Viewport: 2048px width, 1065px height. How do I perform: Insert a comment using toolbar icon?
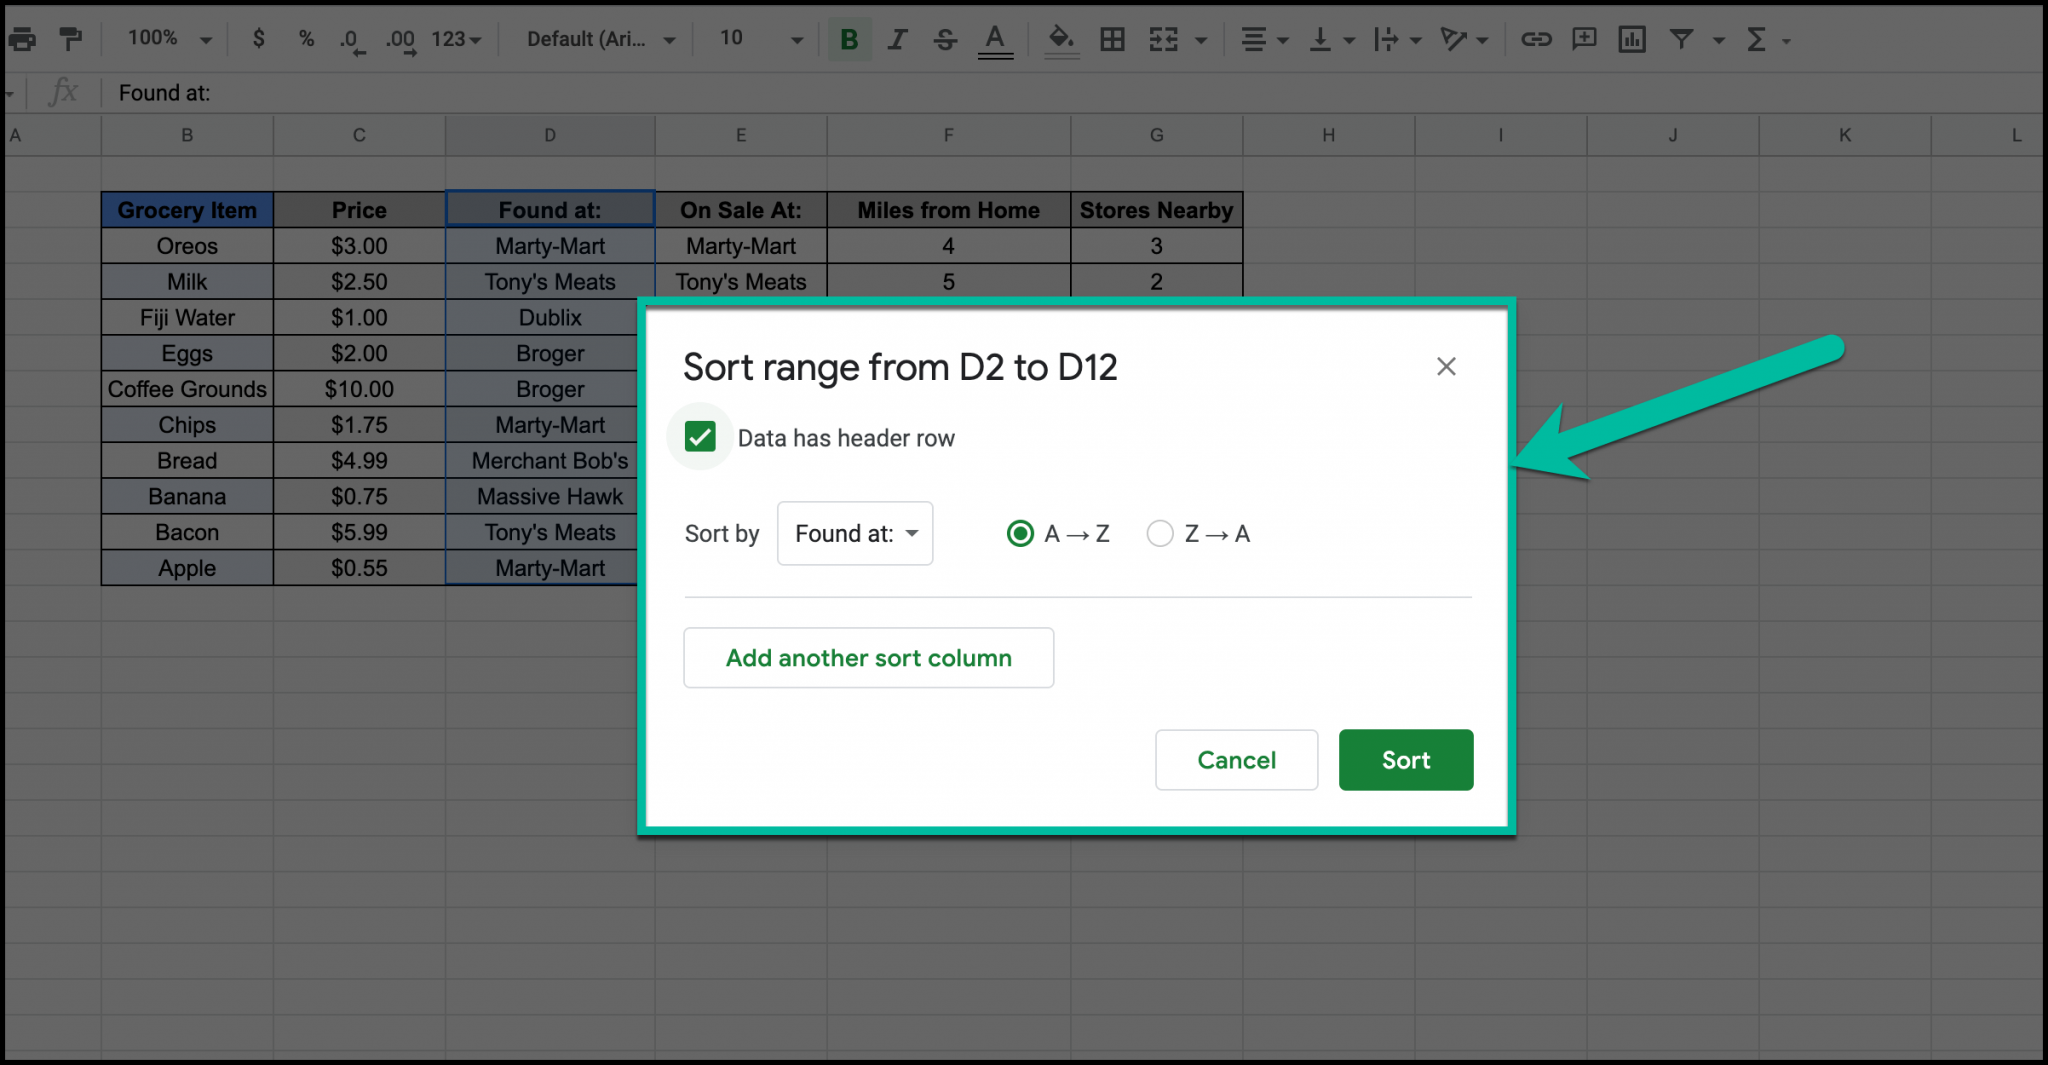(1583, 39)
